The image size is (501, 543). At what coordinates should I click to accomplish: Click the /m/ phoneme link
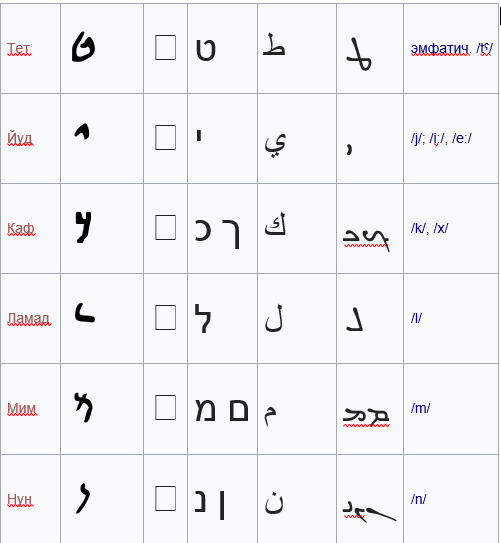[x=420, y=409]
